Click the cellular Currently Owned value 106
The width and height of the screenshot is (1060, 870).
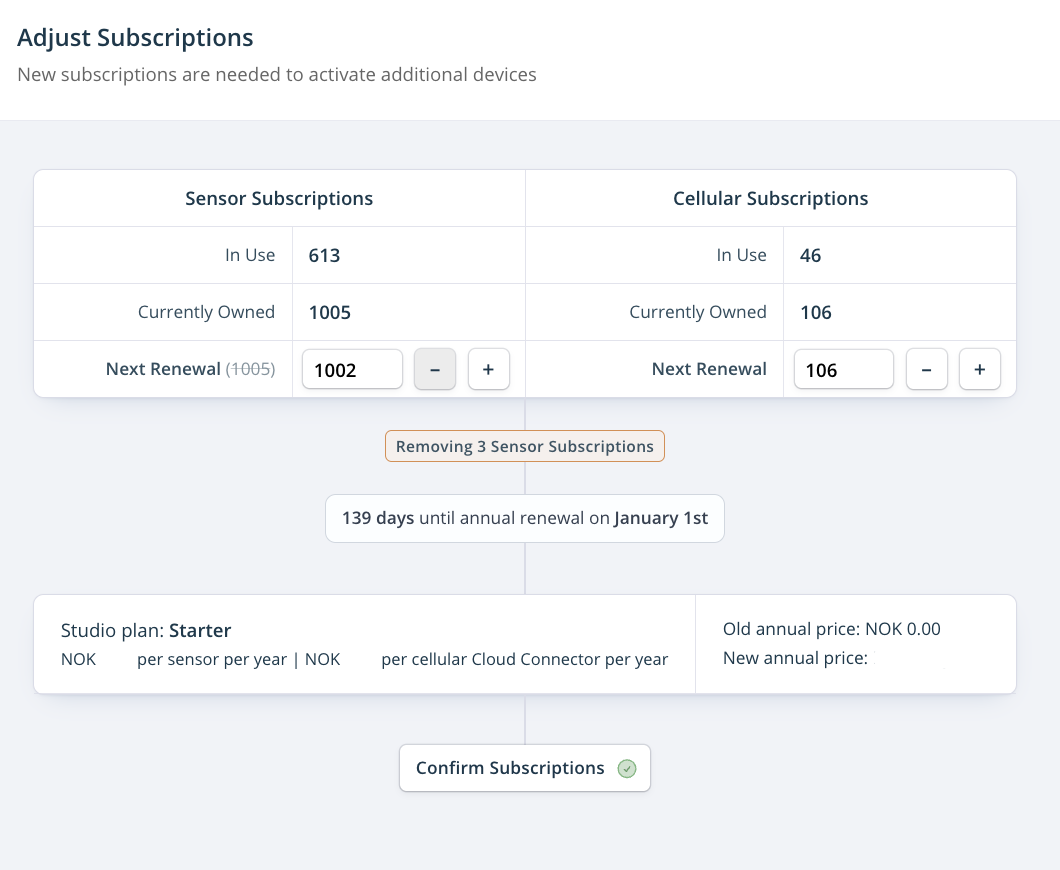[816, 312]
